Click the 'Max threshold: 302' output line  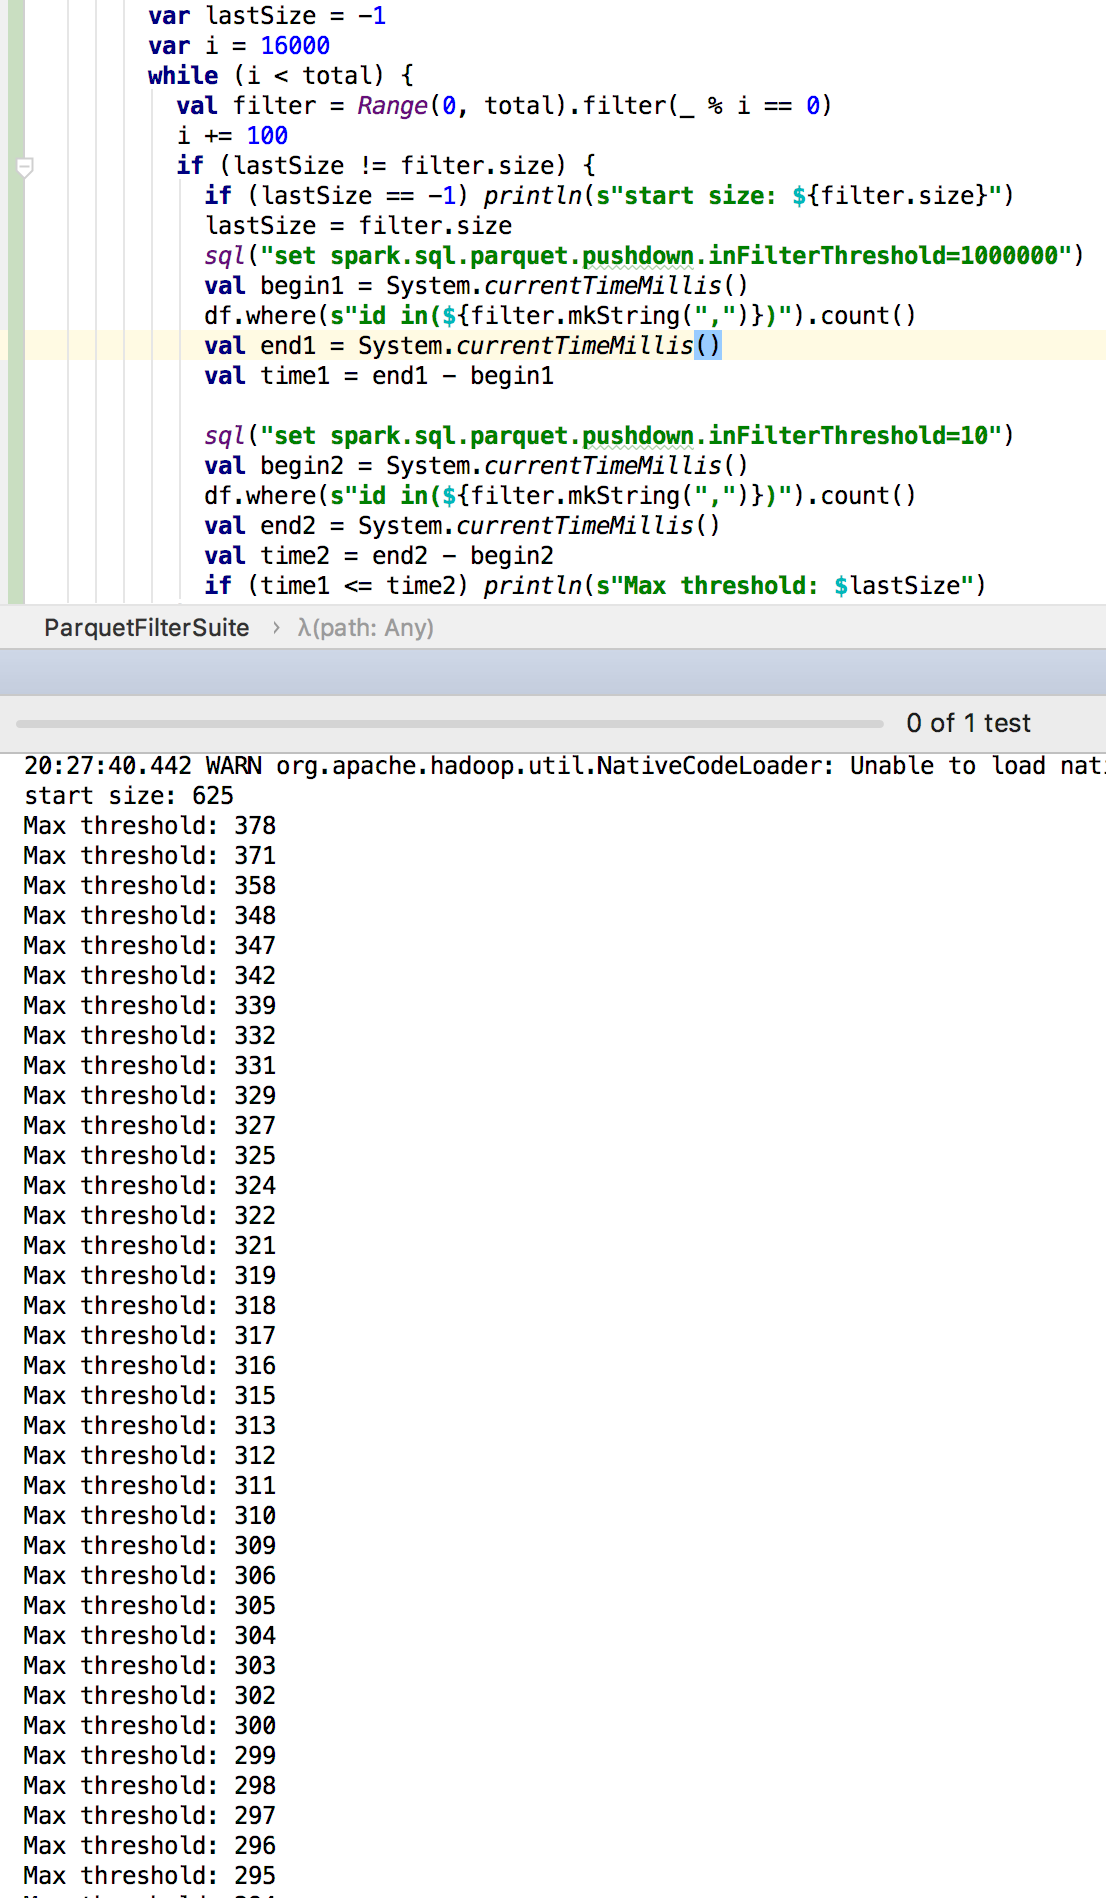point(150,1696)
